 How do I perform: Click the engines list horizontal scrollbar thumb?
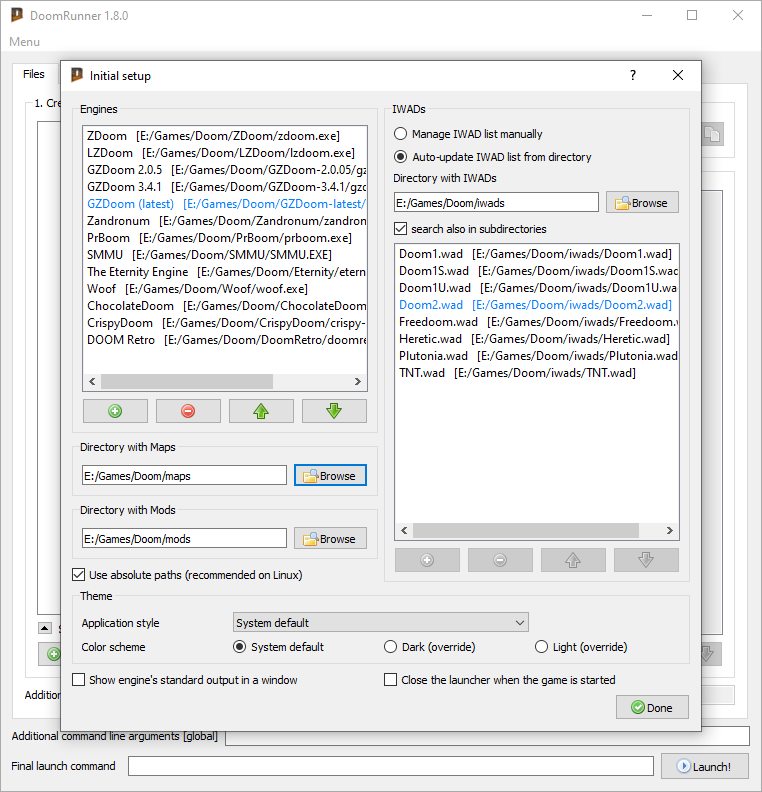(187, 381)
